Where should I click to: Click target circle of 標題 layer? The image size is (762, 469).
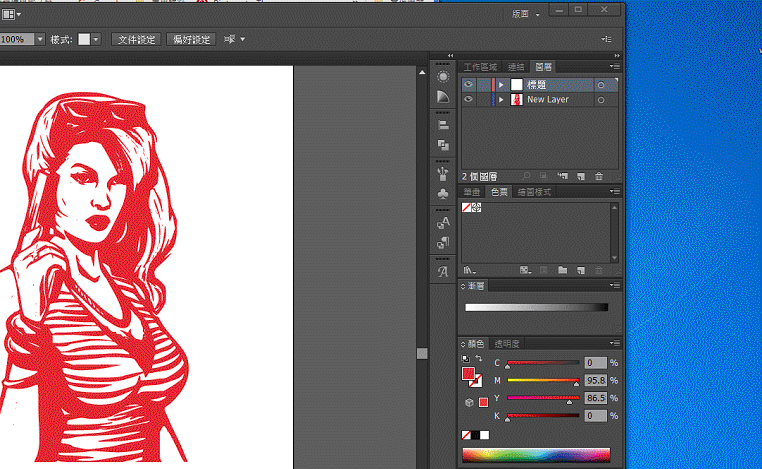point(601,85)
